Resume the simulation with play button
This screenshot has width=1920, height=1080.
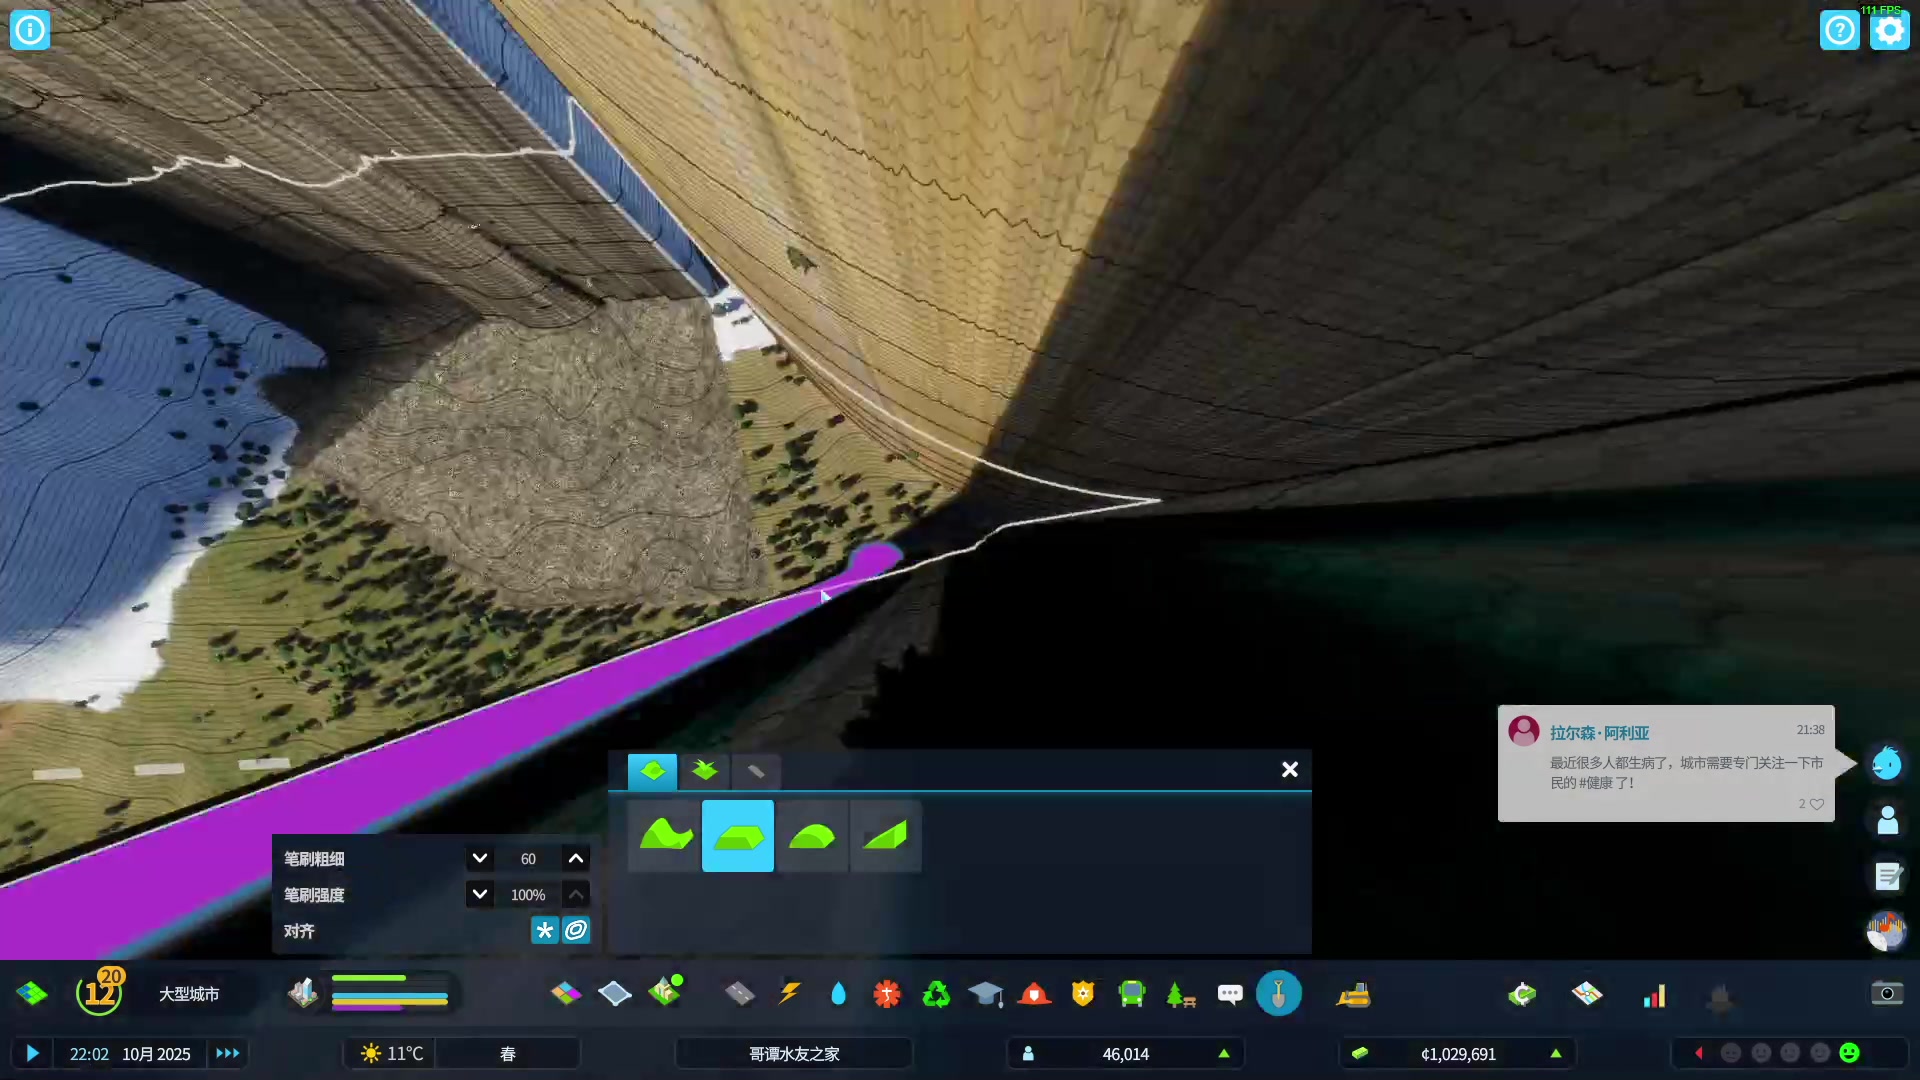pyautogui.click(x=32, y=1053)
